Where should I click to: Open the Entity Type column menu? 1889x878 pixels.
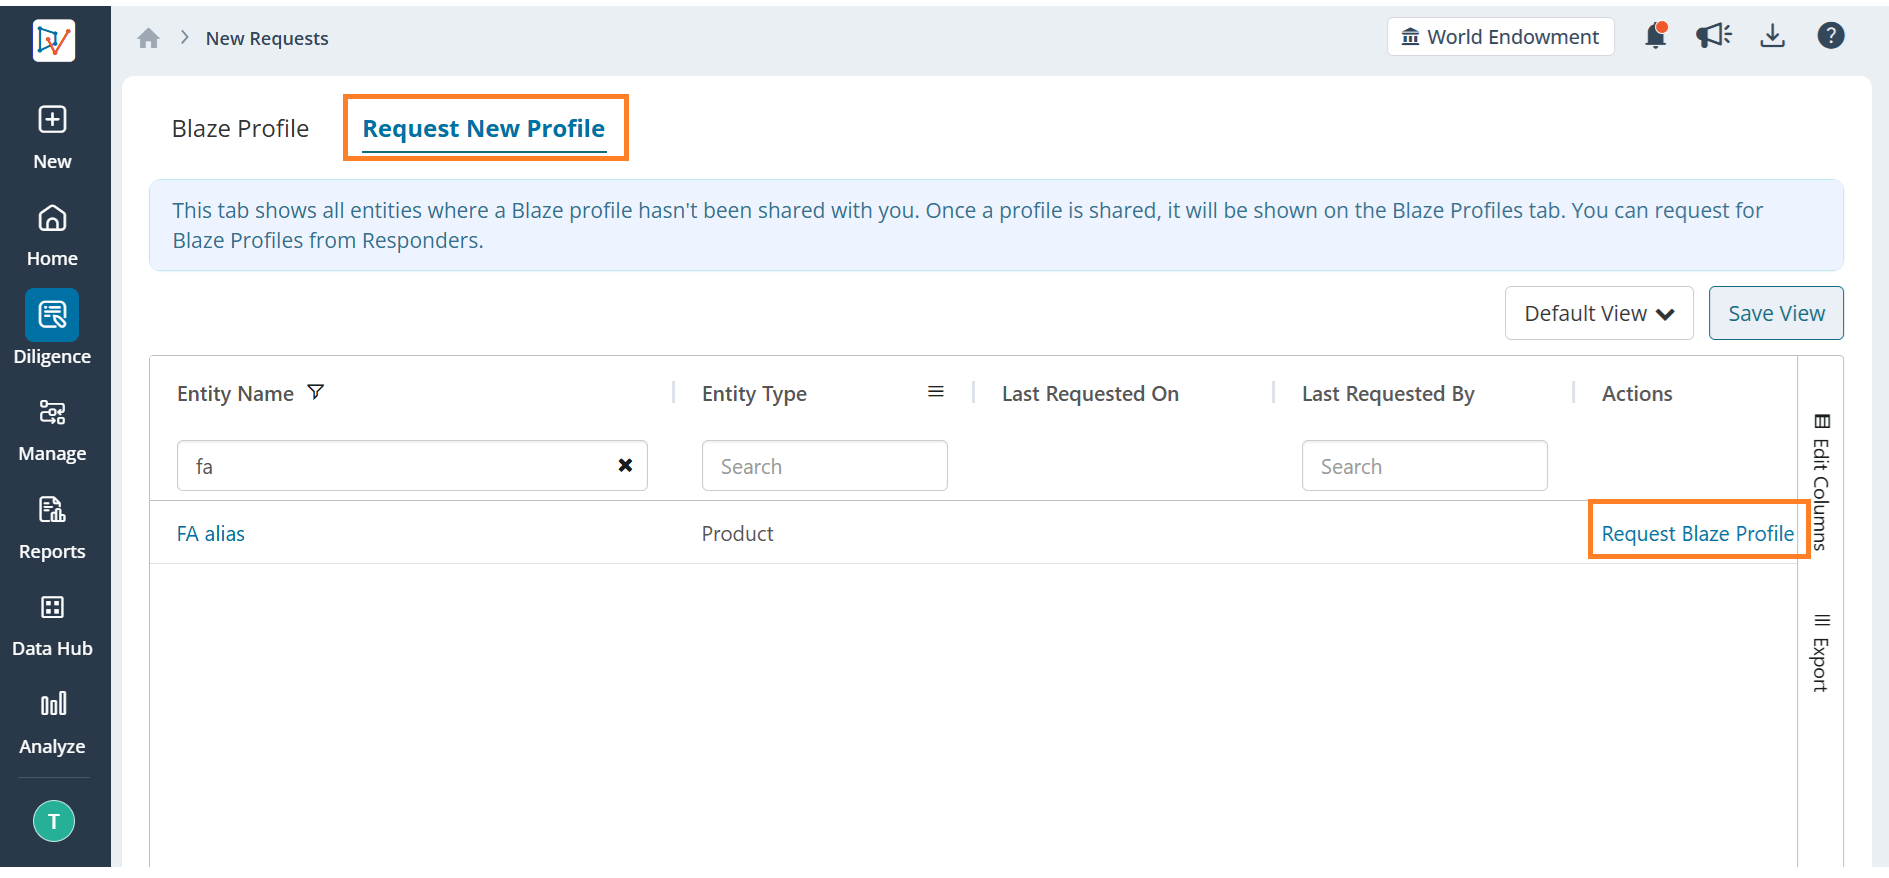[936, 392]
